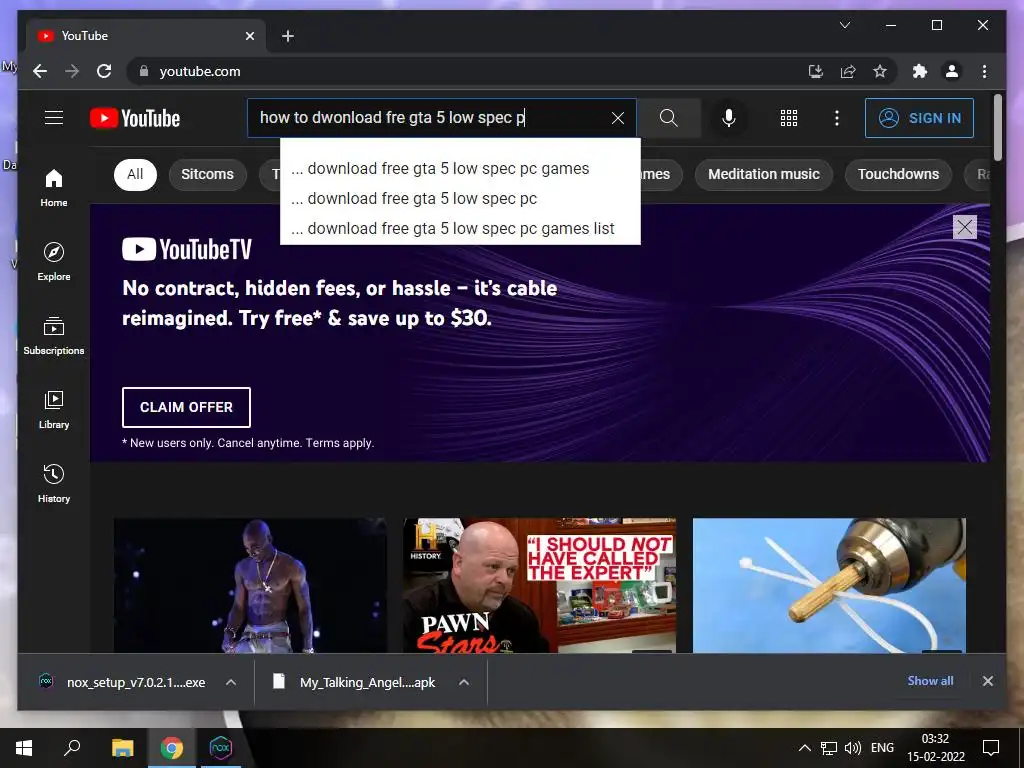Click the Chrome taskbar icon
The width and height of the screenshot is (1024, 768).
[172, 748]
